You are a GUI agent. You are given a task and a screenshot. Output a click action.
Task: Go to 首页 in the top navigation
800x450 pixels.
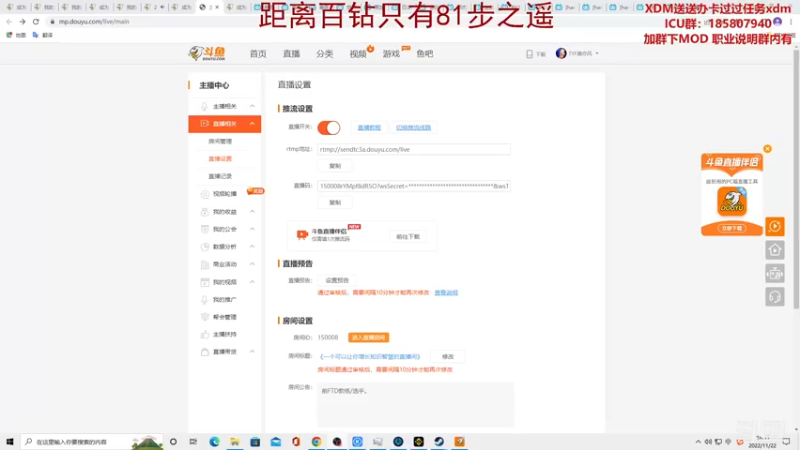(x=258, y=54)
